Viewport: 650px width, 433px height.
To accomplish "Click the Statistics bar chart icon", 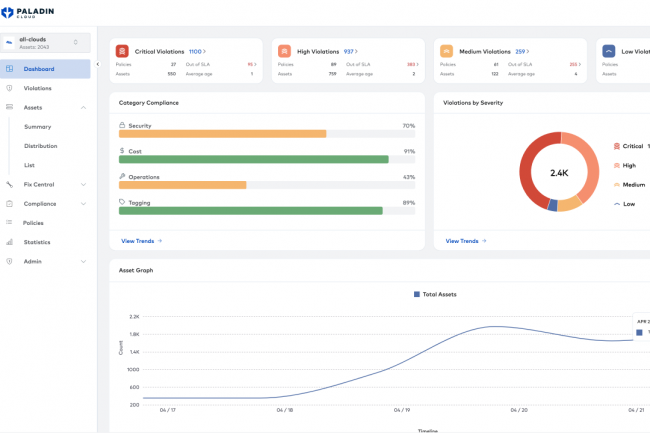I will (x=9, y=242).
